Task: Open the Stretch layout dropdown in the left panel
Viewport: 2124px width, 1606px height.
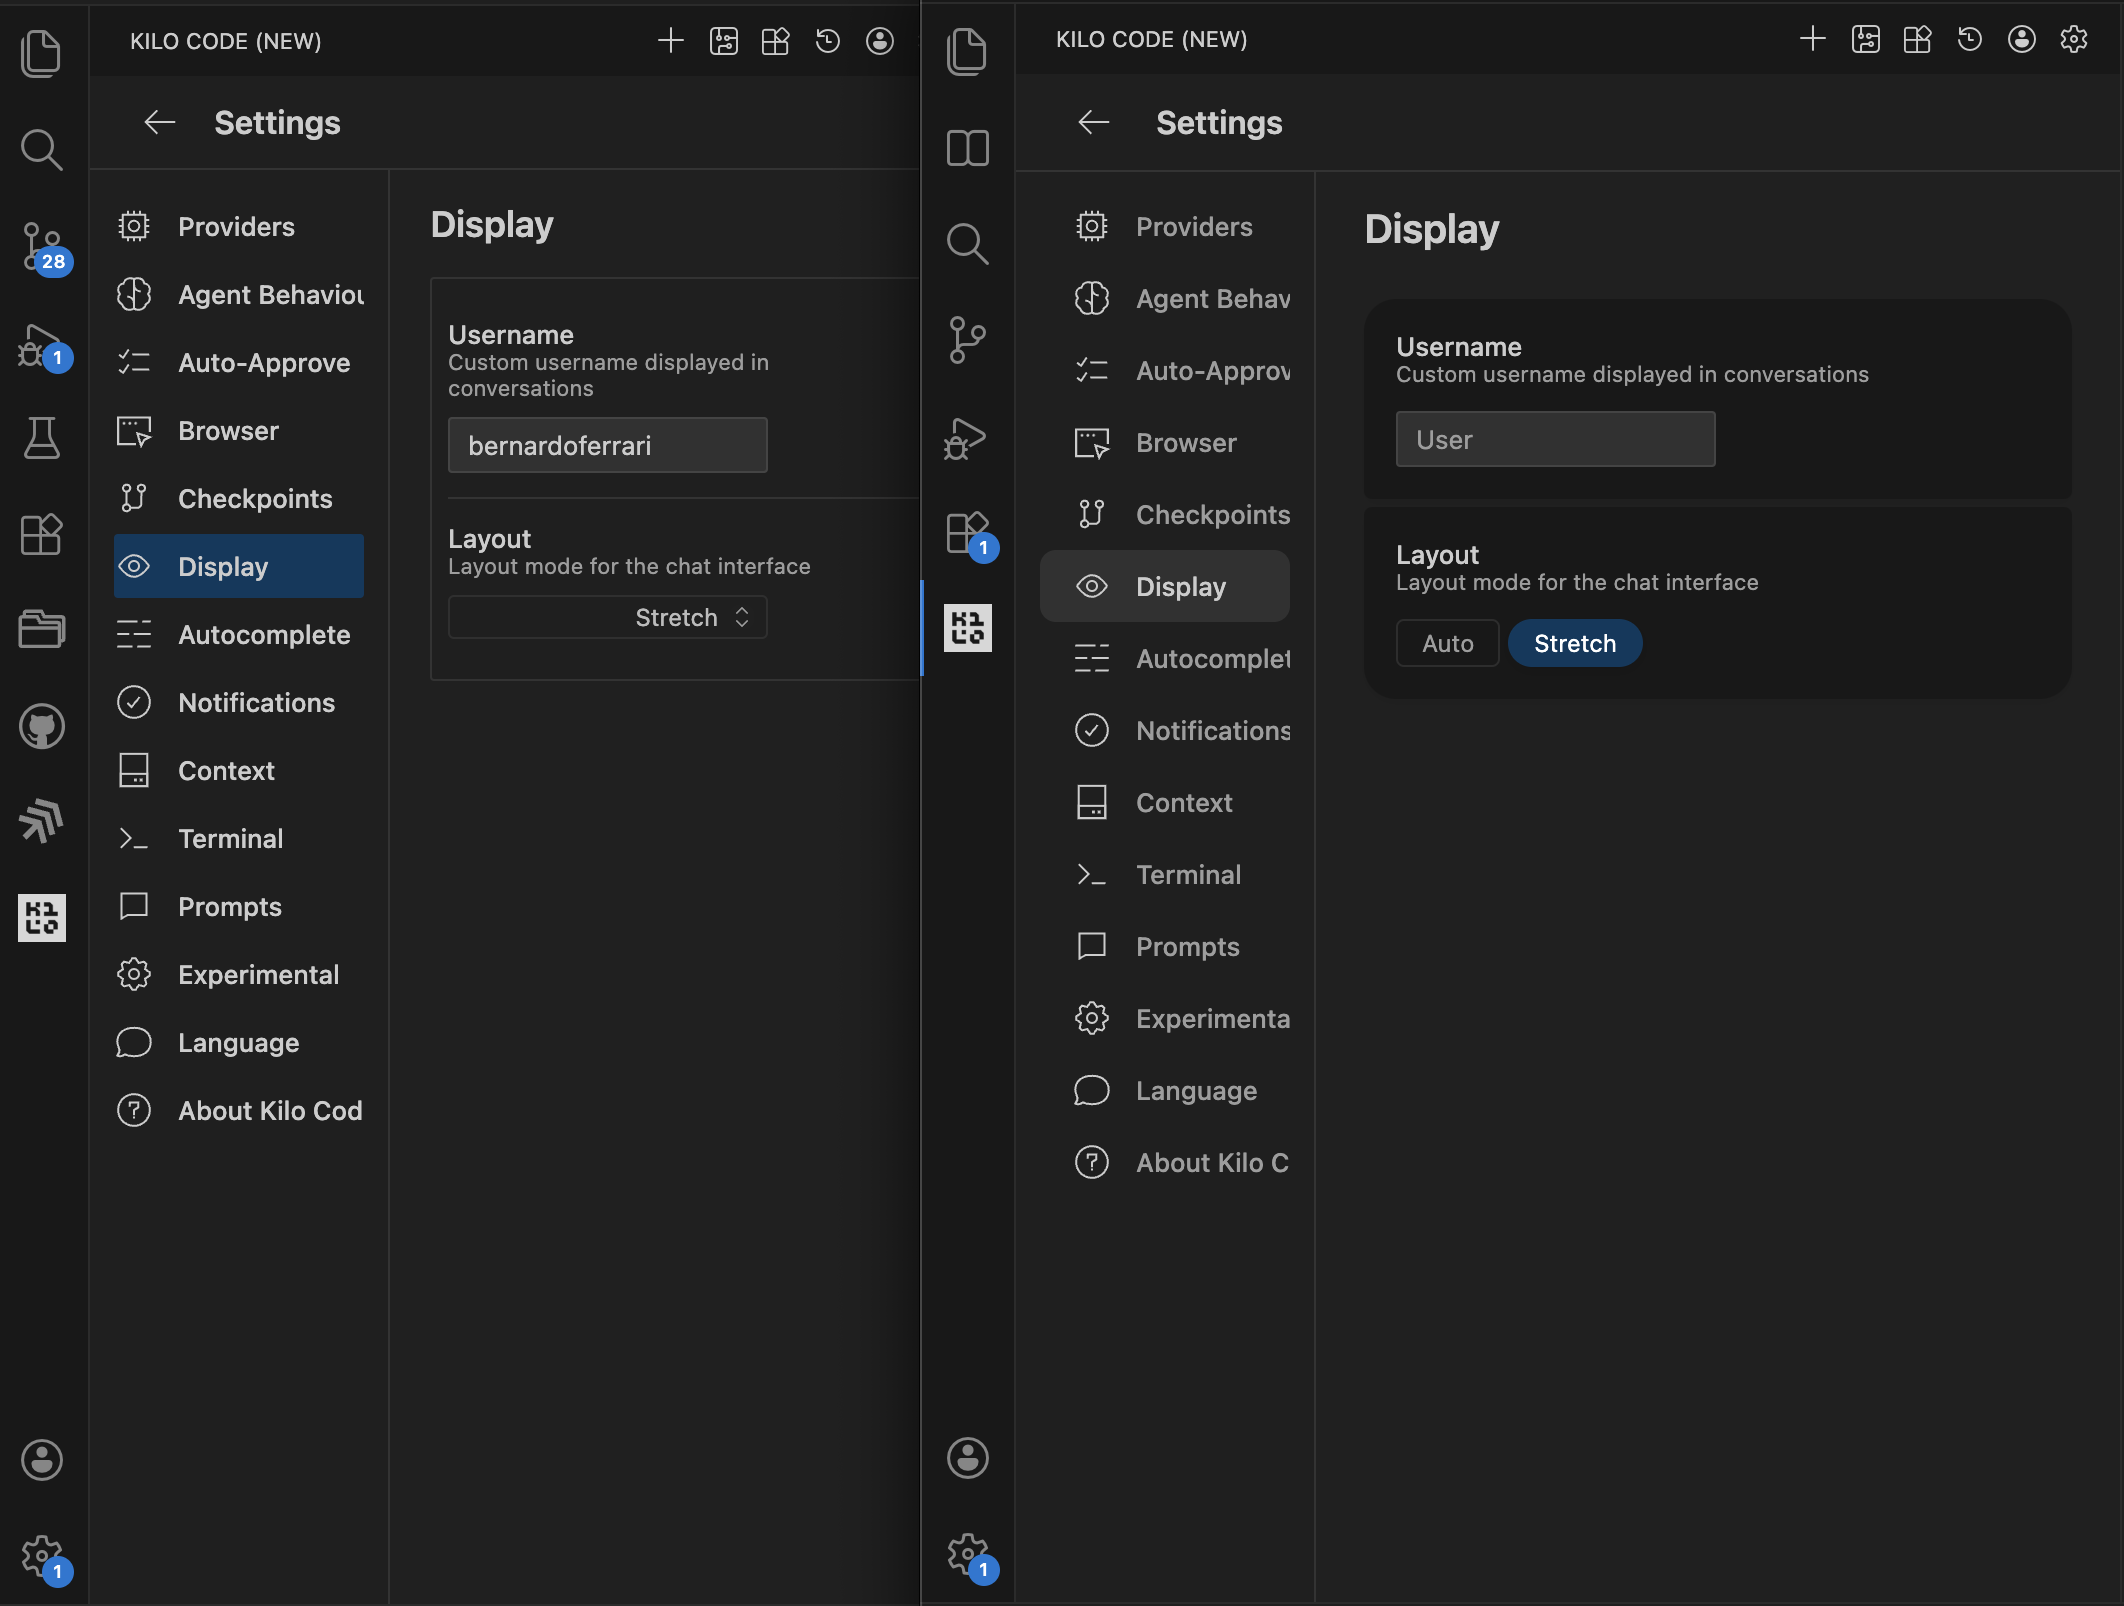Action: point(607,617)
